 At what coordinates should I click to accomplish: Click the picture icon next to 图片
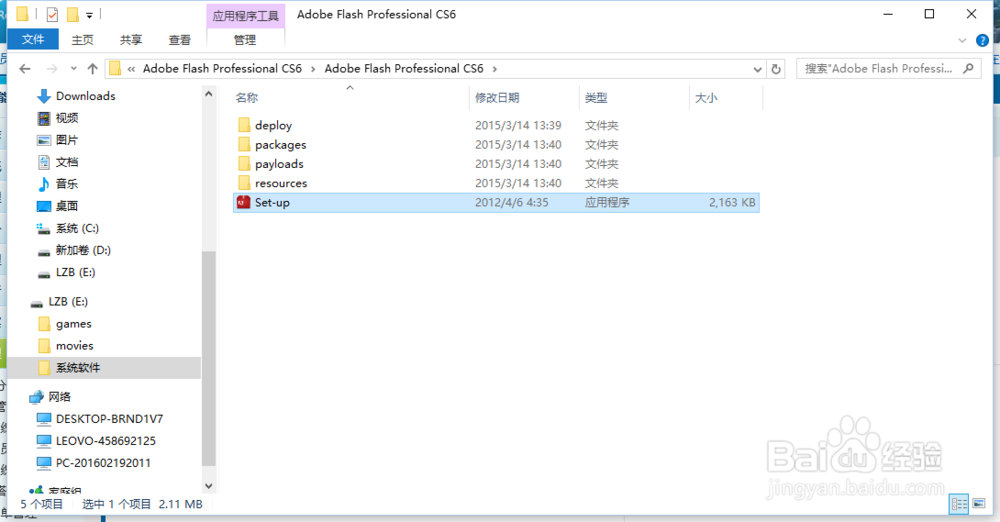[x=43, y=140]
